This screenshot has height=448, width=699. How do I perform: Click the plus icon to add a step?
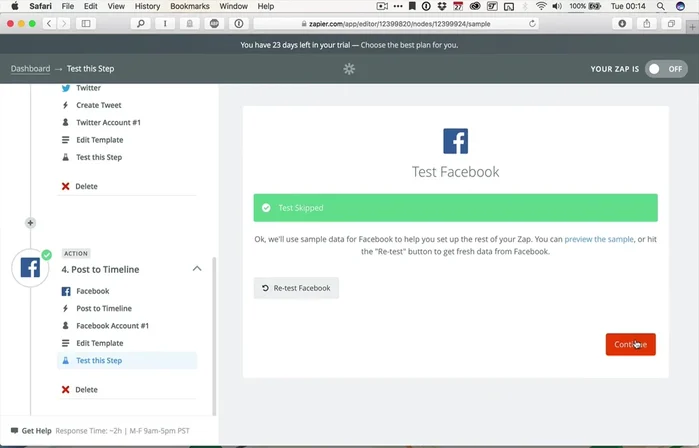coord(30,223)
